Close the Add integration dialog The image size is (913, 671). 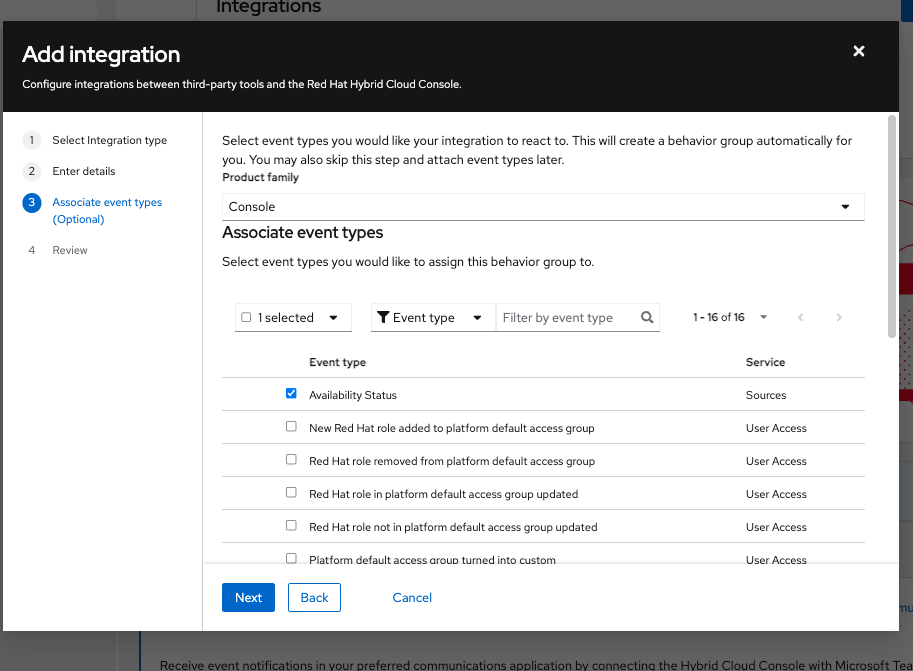point(858,52)
